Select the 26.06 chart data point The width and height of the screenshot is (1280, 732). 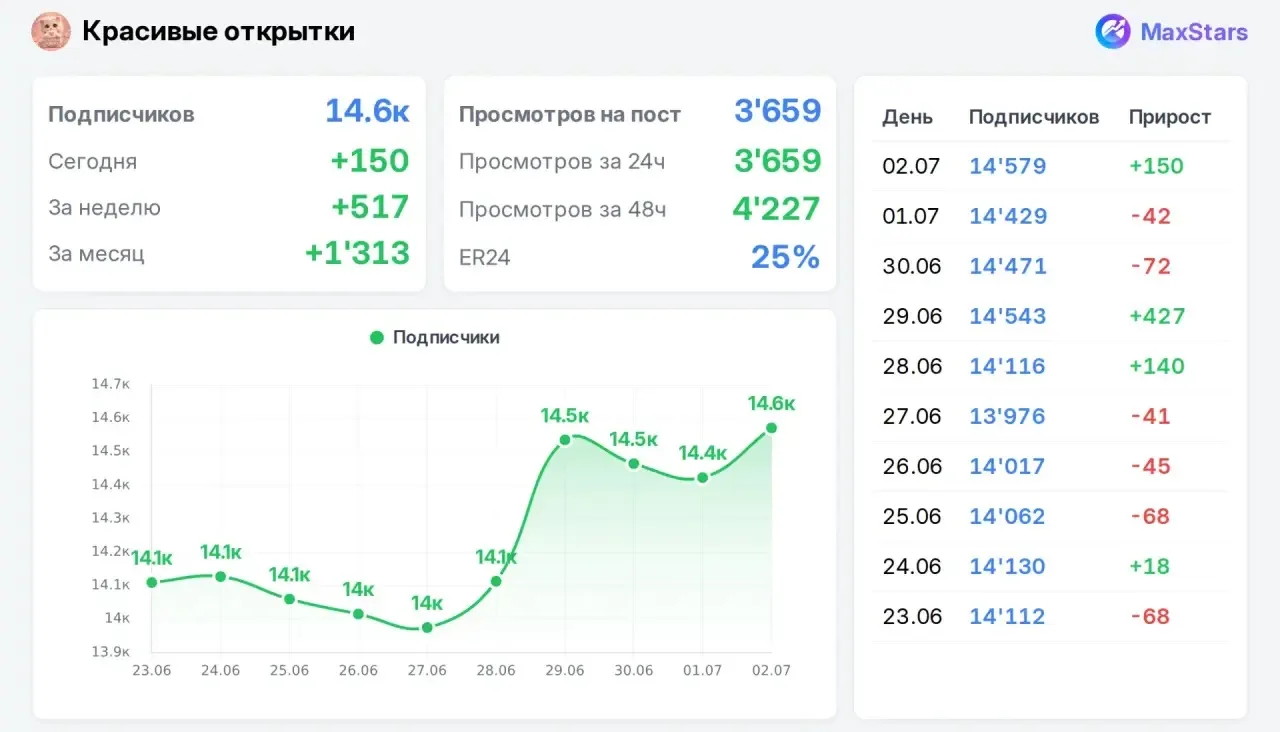click(358, 614)
